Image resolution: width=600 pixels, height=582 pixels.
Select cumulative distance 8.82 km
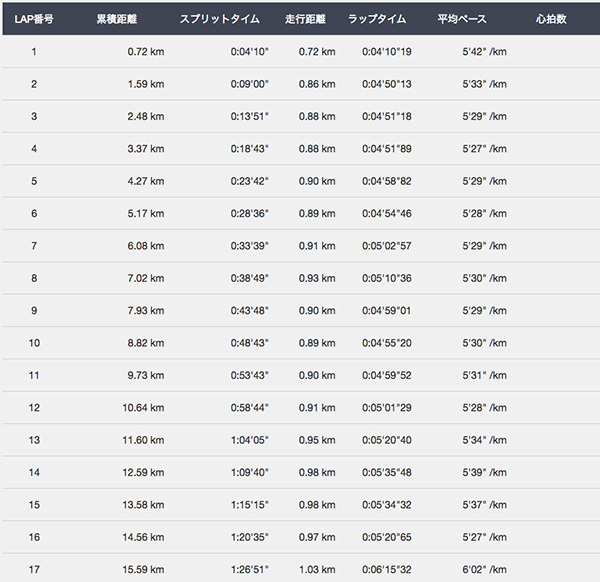coord(146,343)
